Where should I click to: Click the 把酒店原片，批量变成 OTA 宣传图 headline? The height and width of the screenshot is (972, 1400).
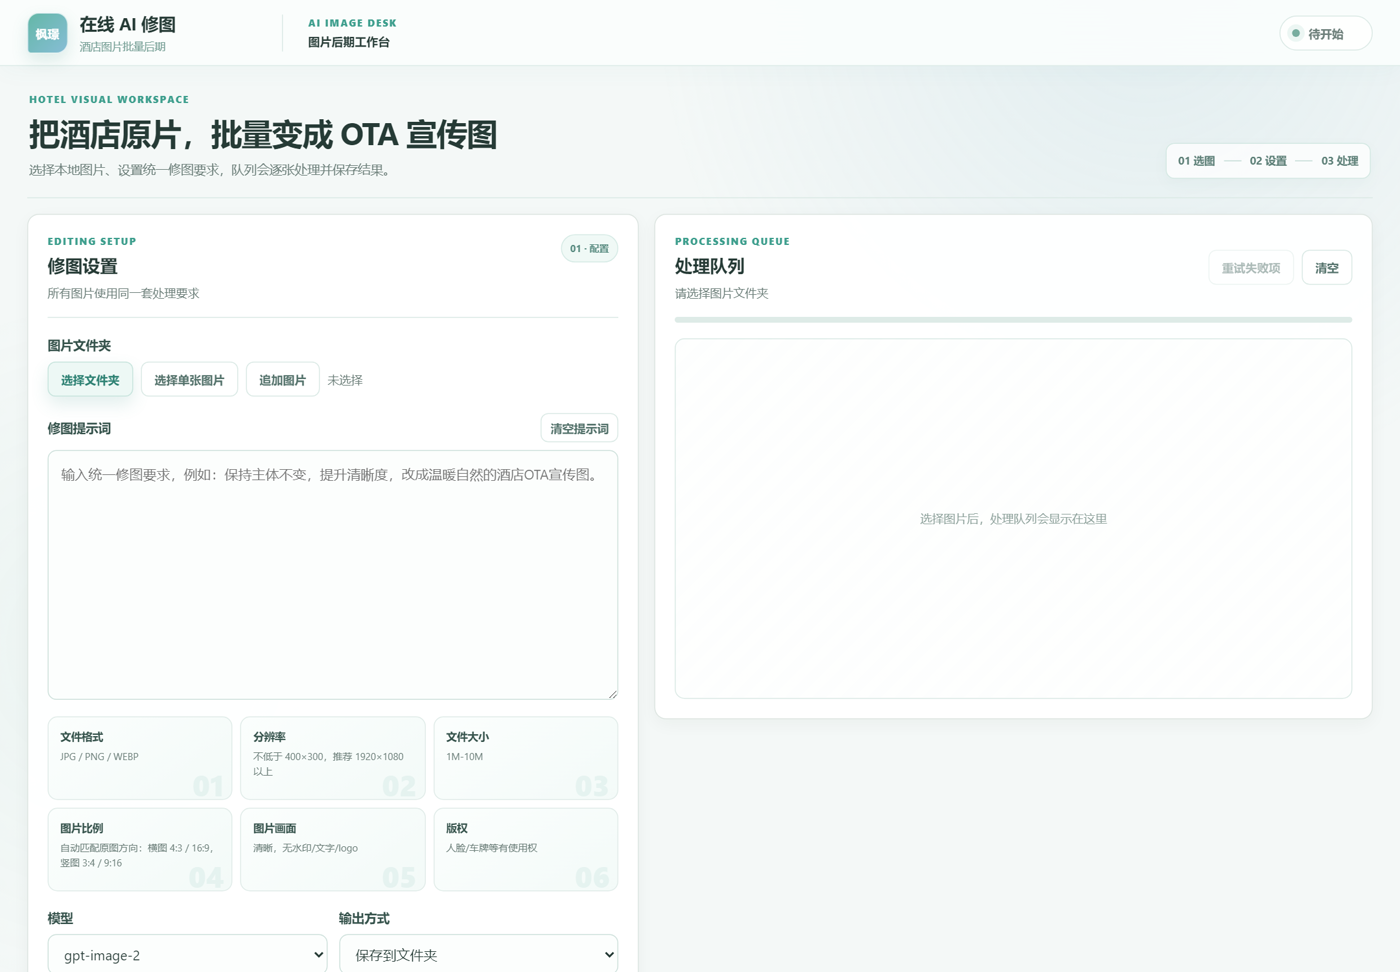pyautogui.click(x=263, y=135)
